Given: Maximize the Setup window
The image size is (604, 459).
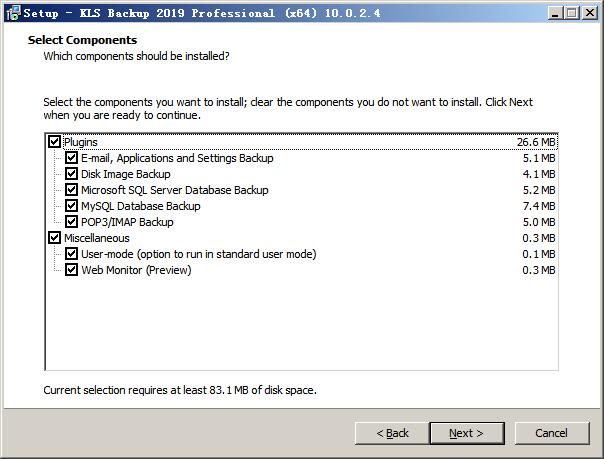Looking at the screenshot, I should pyautogui.click(x=572, y=13).
